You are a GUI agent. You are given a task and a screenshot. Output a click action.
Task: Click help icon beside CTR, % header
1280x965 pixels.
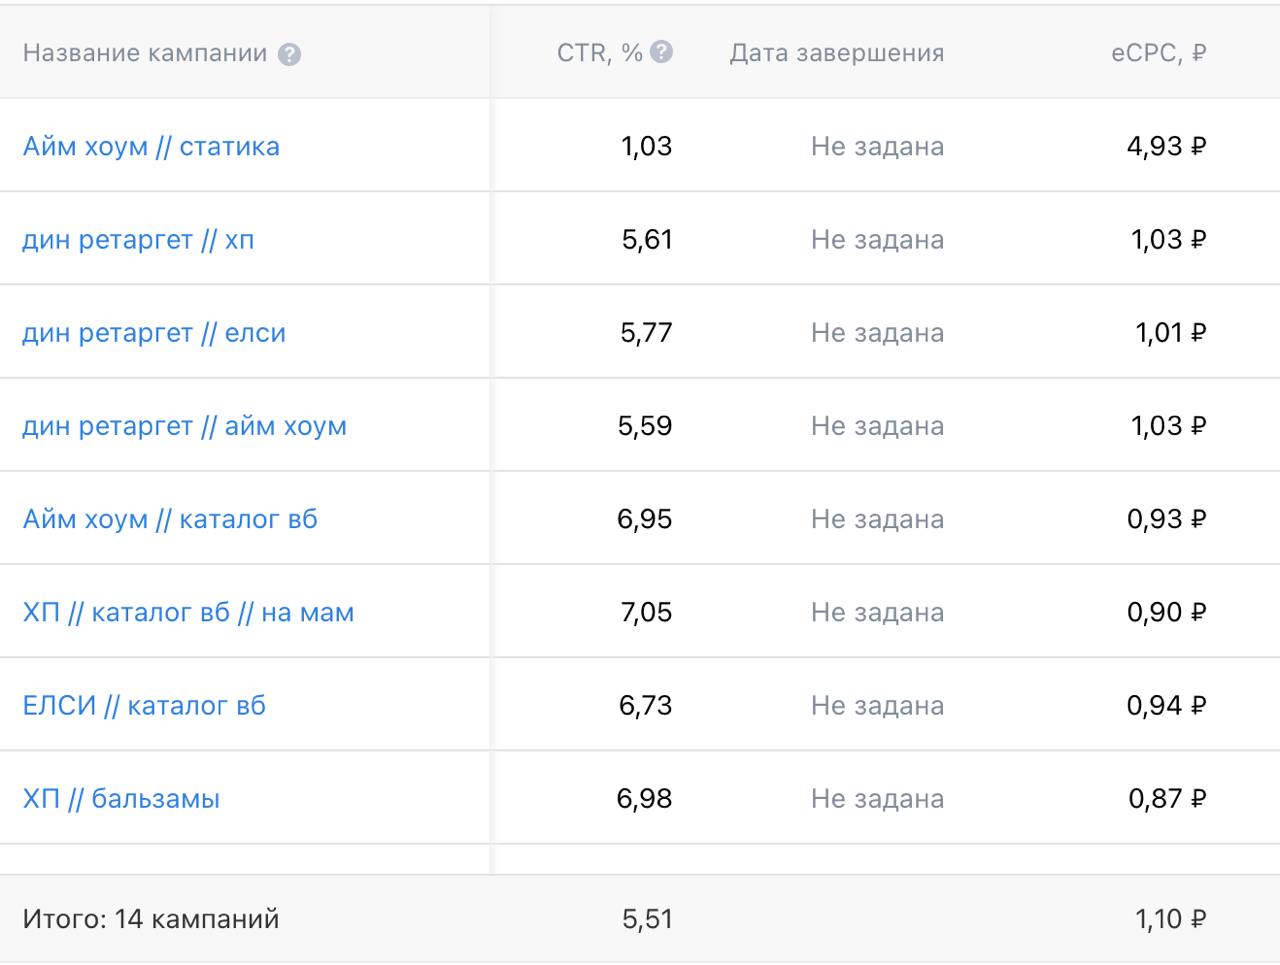click(x=661, y=52)
